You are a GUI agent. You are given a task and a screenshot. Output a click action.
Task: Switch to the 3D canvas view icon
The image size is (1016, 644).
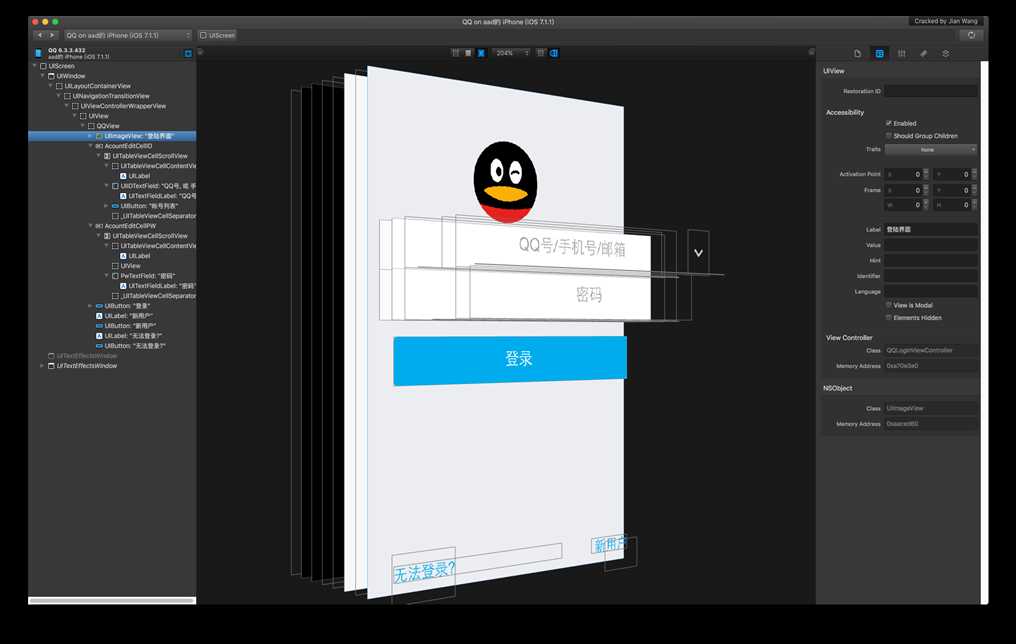click(x=554, y=53)
